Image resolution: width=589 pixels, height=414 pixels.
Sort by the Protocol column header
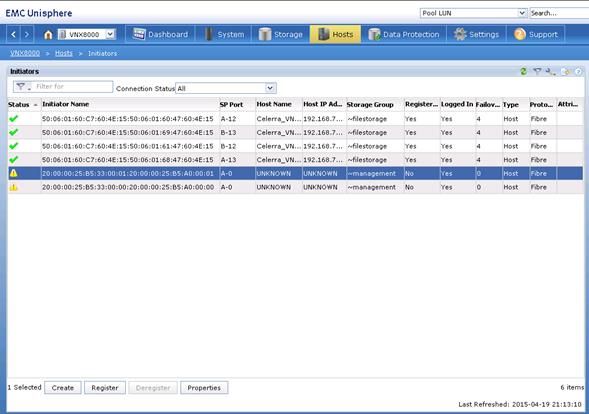coord(542,104)
